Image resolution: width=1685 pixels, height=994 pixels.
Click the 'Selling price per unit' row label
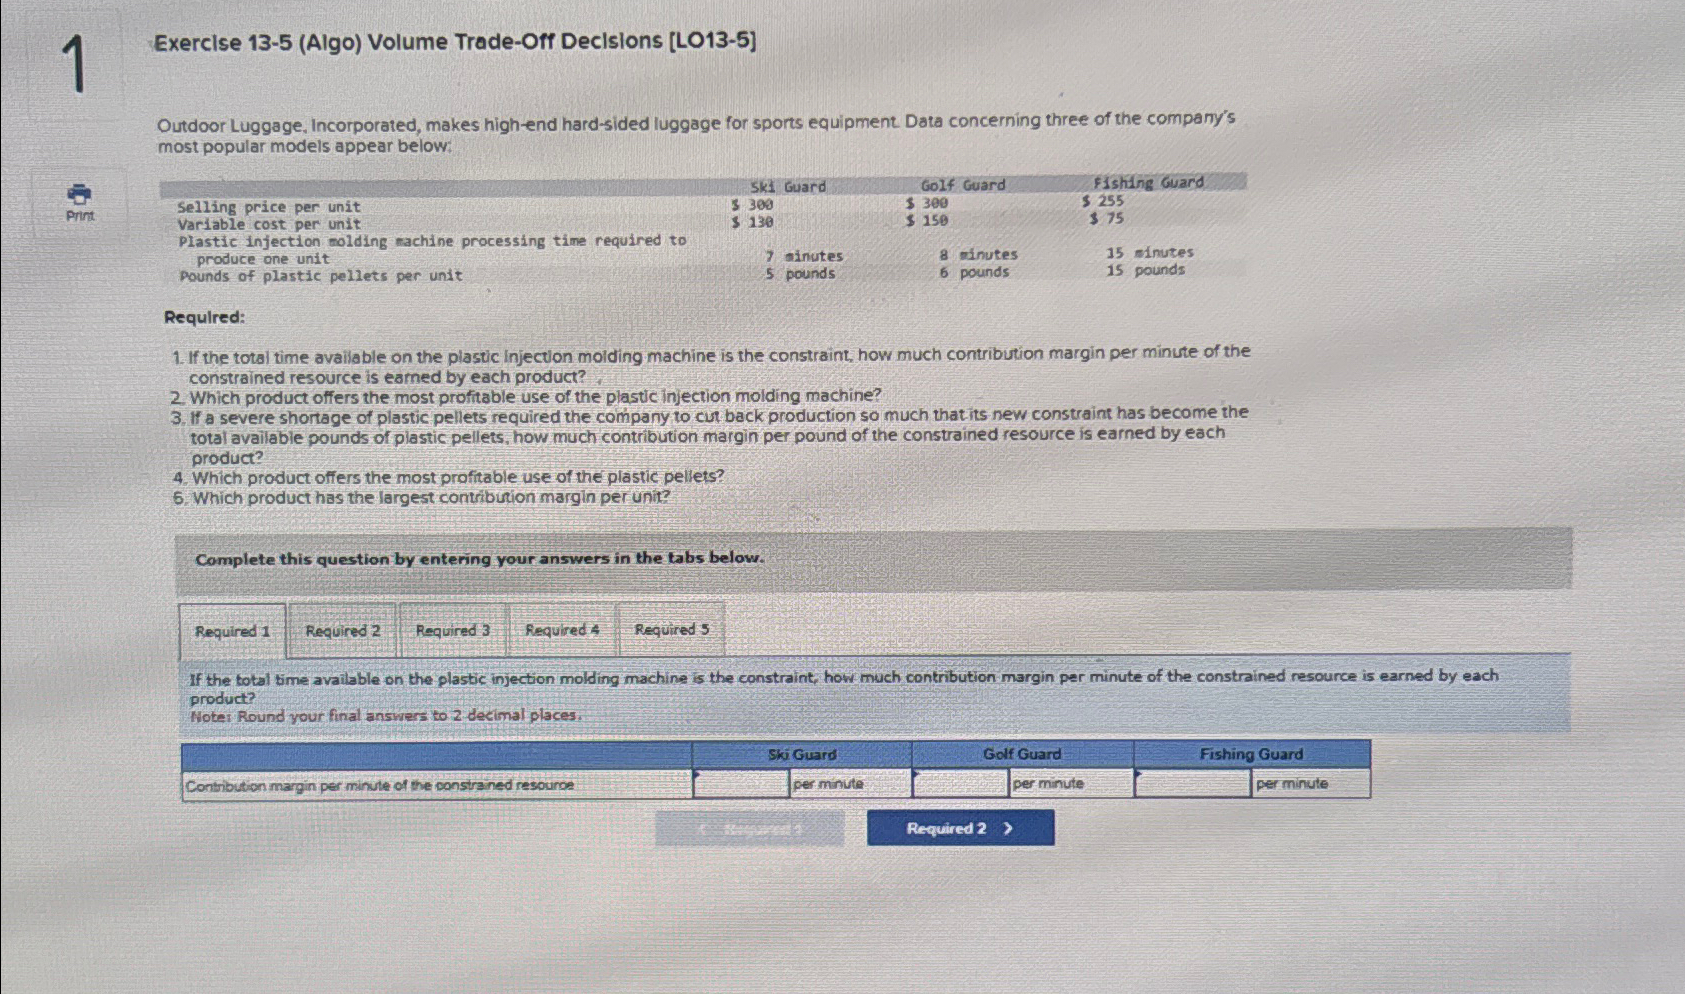point(269,207)
